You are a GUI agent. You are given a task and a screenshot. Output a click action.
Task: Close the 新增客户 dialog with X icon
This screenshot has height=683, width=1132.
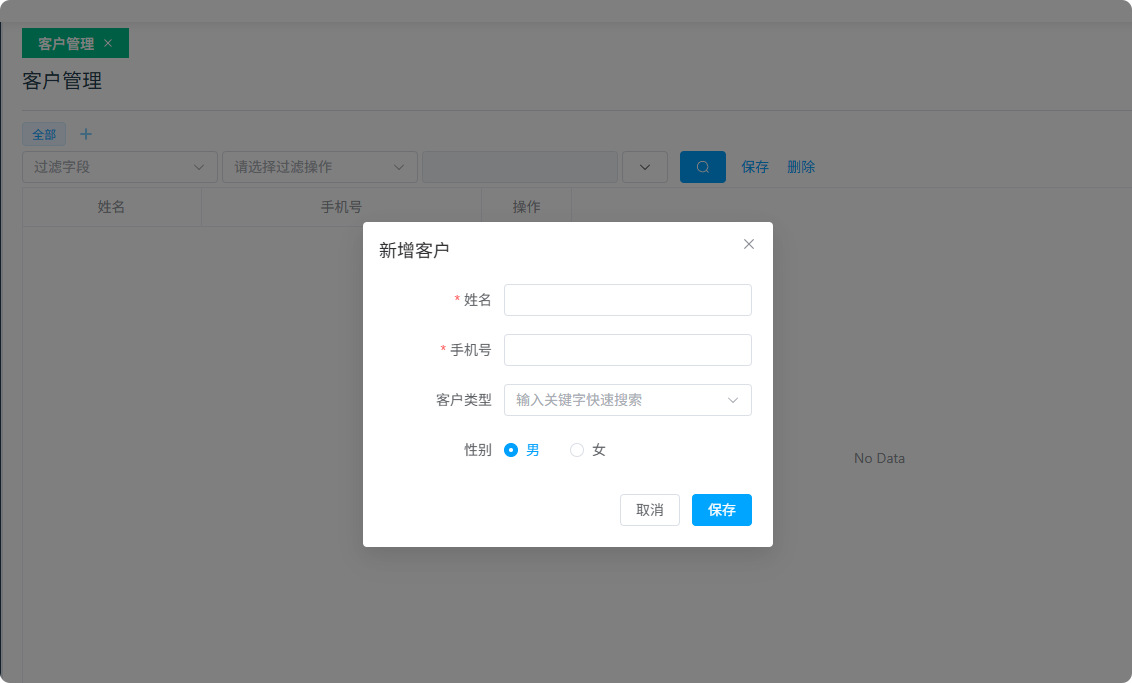click(x=749, y=244)
